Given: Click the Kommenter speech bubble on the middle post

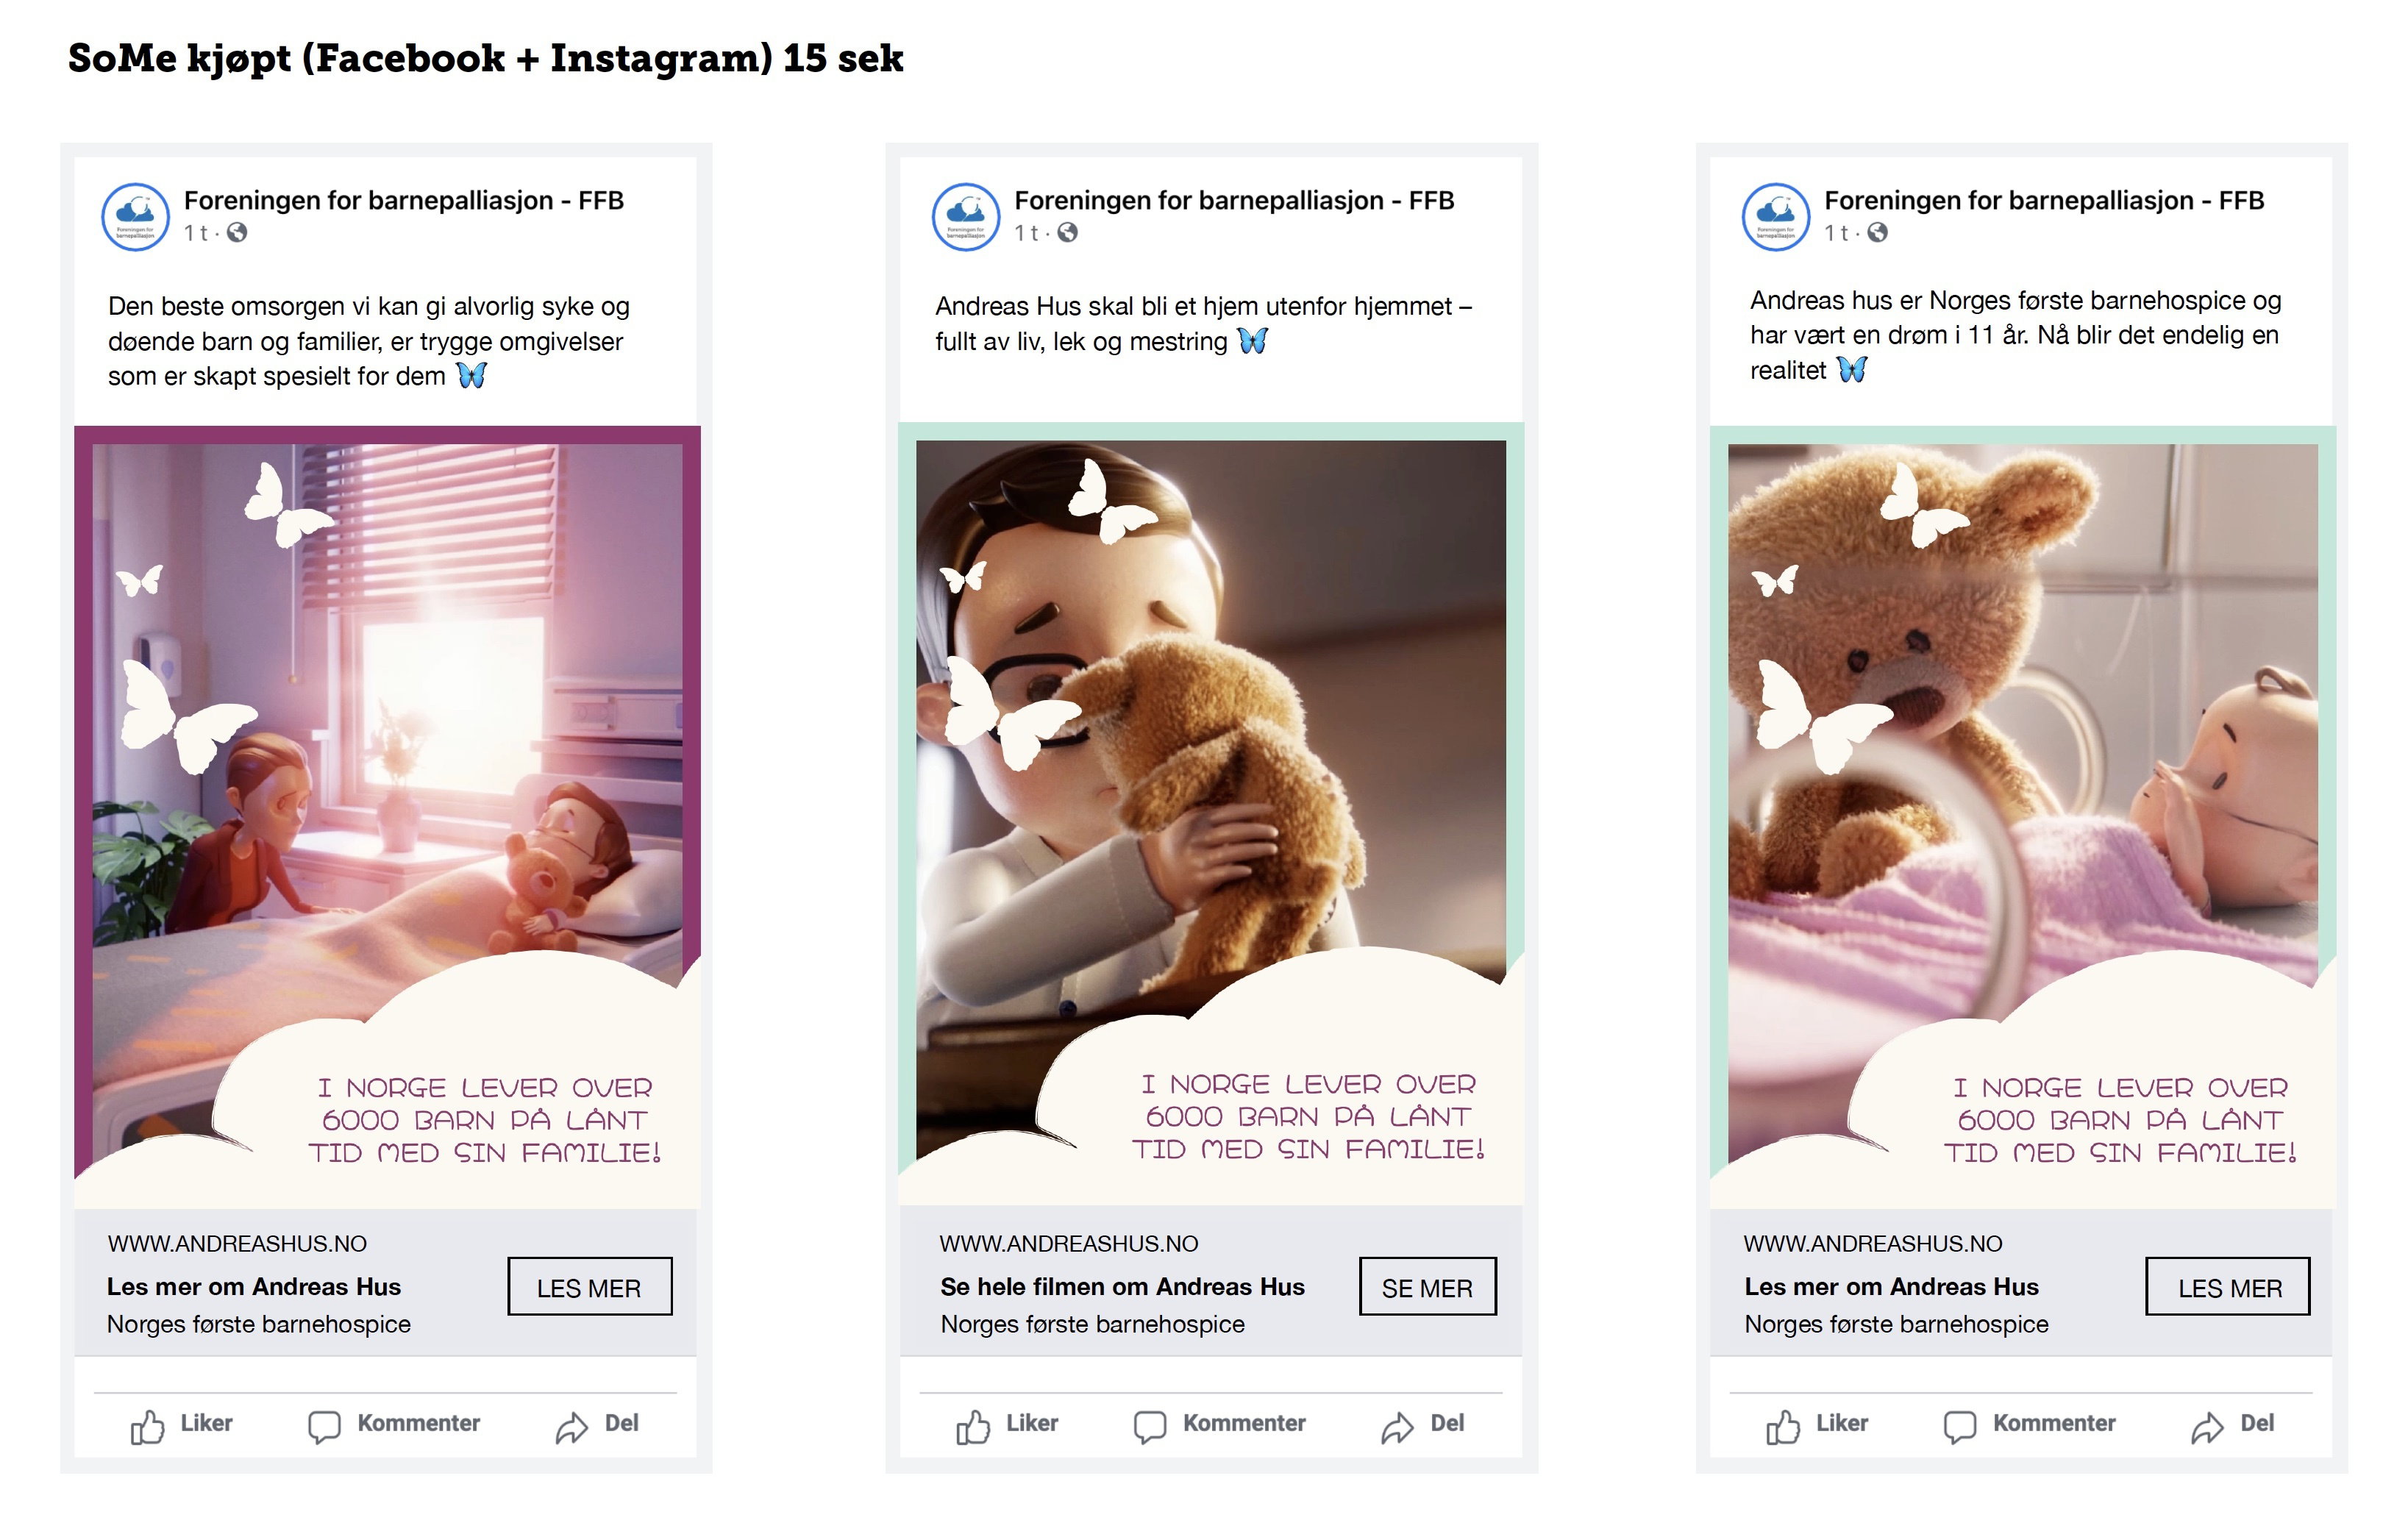Looking at the screenshot, I should tap(1150, 1426).
